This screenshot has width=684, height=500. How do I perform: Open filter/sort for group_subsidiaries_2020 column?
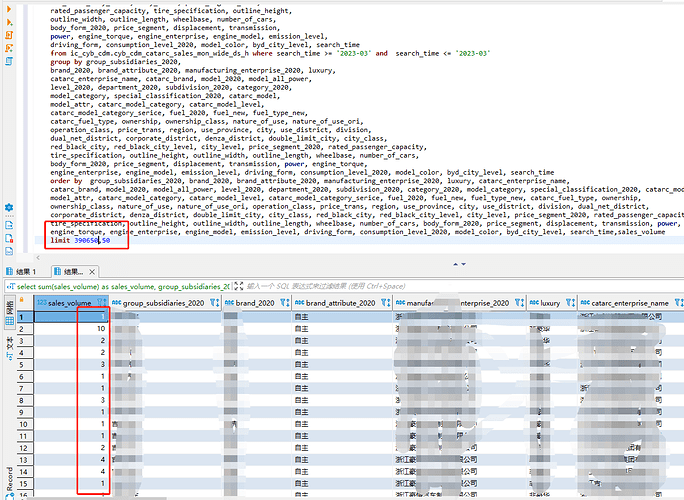(x=215, y=302)
